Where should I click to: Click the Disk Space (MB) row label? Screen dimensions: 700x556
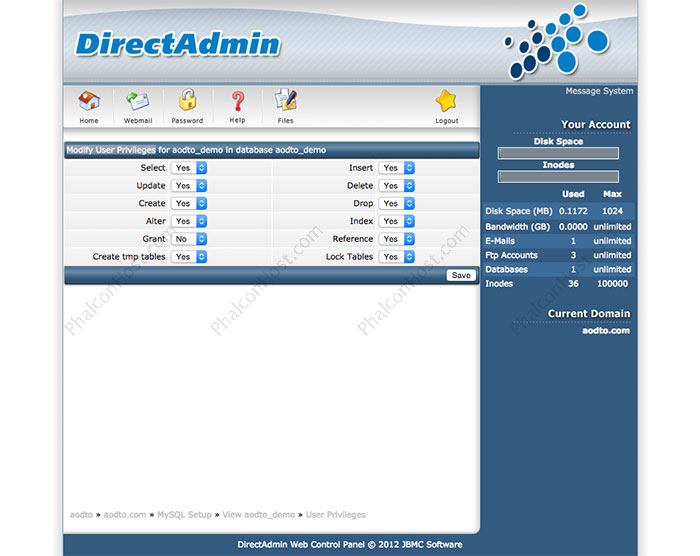(519, 211)
